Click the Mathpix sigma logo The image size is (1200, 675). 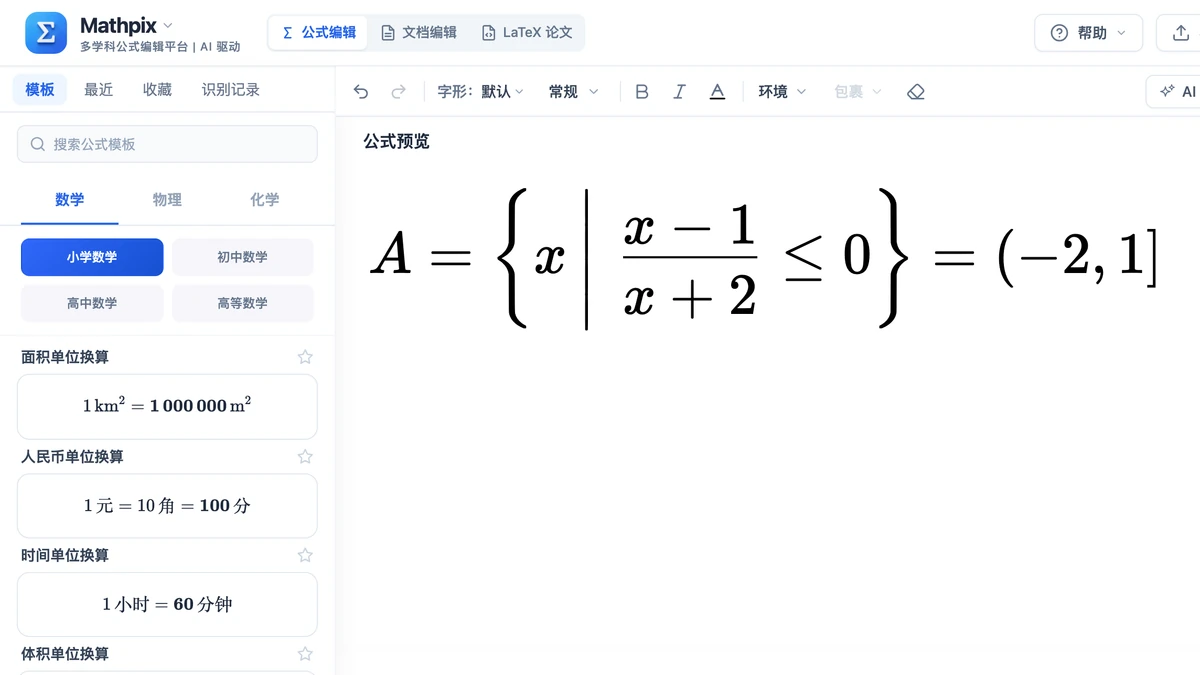[46, 33]
